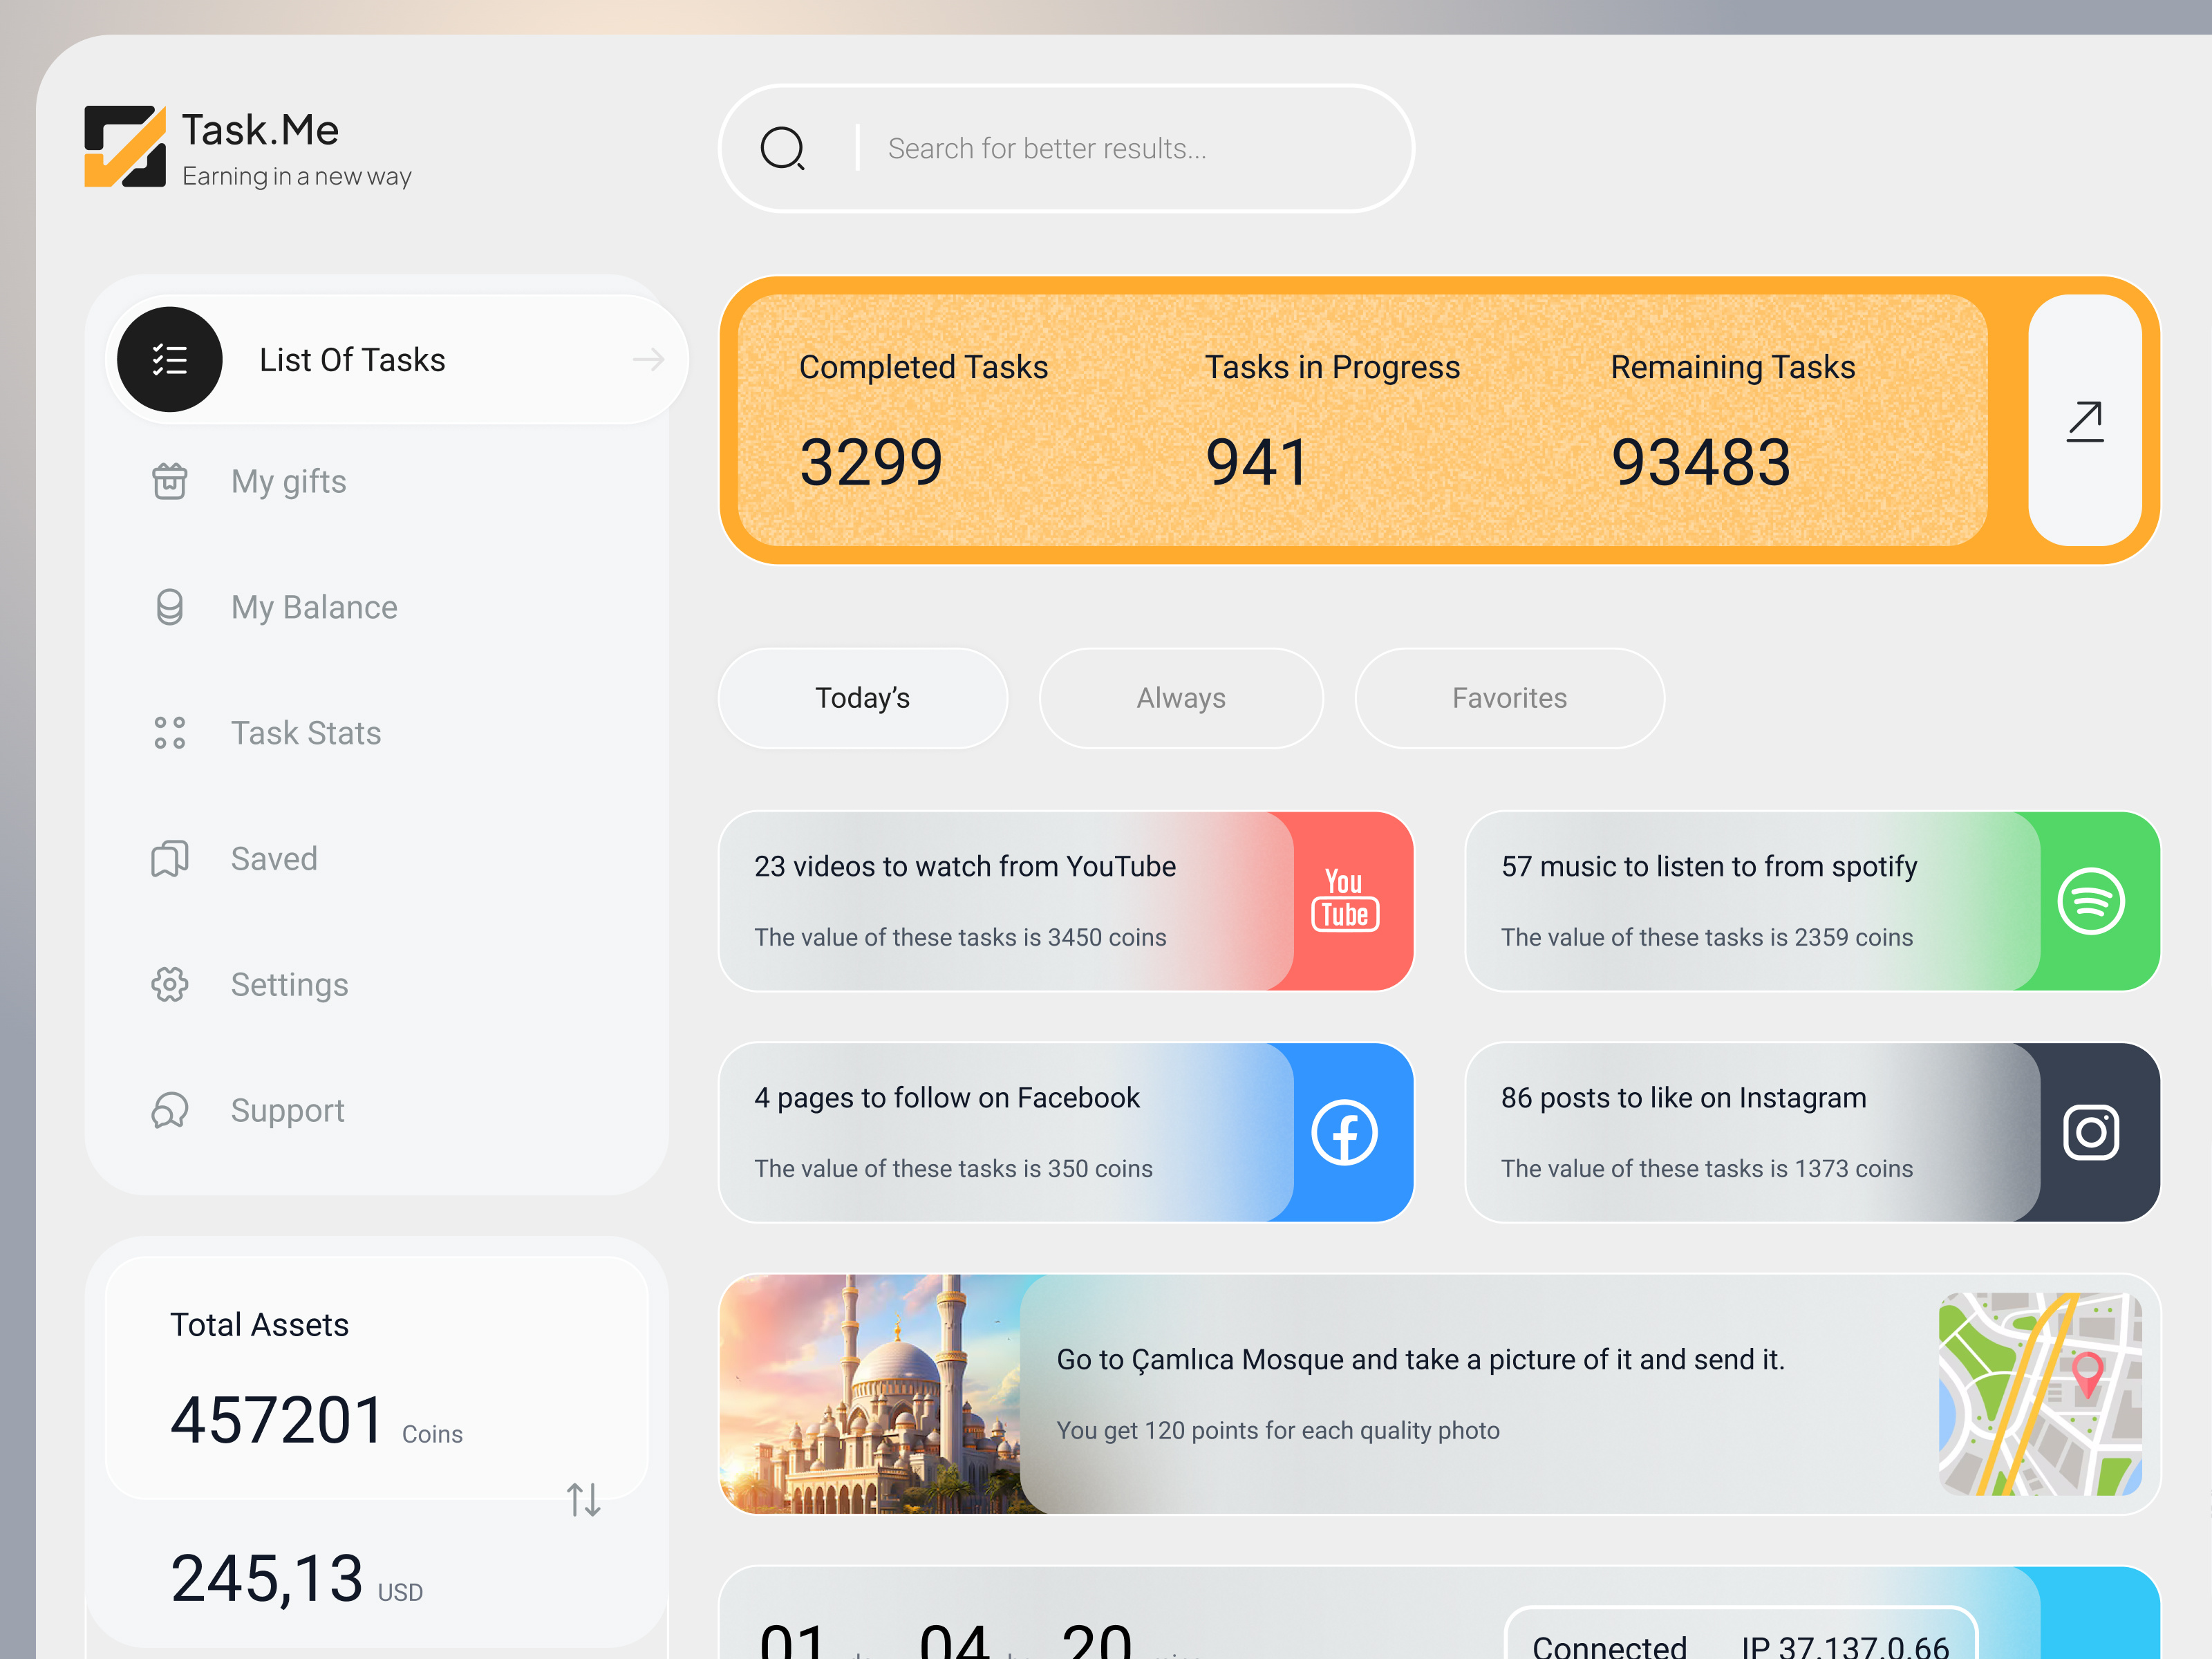Click the Spotify icon on the music card
2212x1659 pixels.
tap(2092, 899)
